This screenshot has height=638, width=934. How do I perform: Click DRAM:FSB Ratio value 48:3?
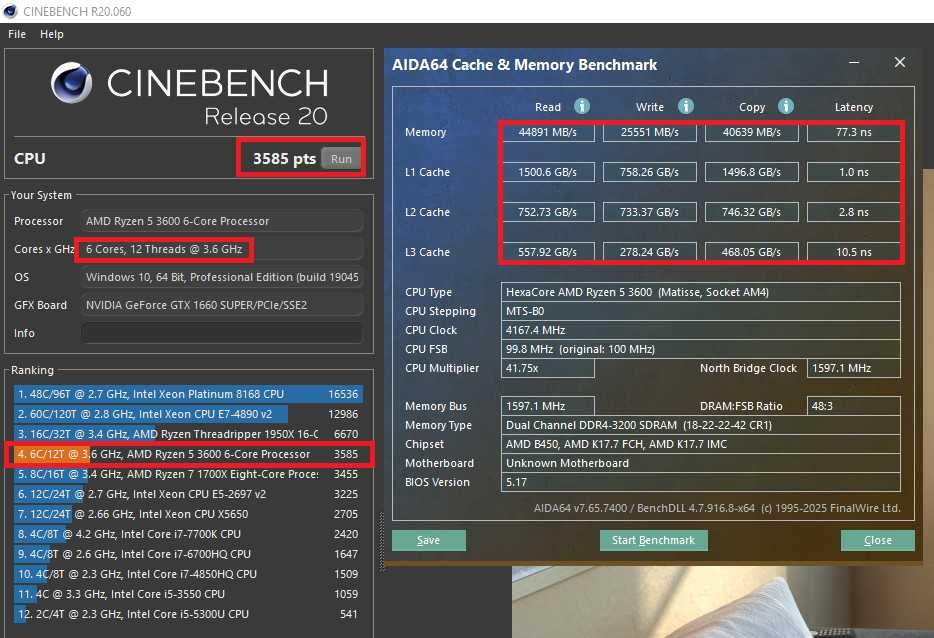click(854, 406)
